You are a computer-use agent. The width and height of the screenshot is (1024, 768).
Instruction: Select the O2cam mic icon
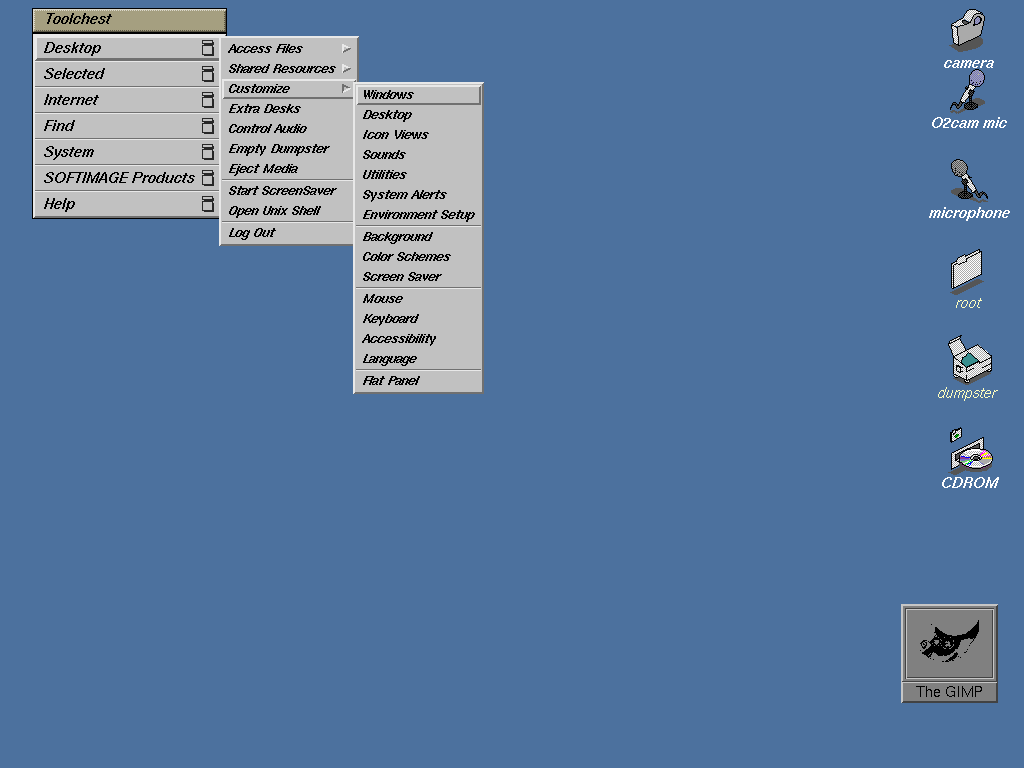(969, 92)
